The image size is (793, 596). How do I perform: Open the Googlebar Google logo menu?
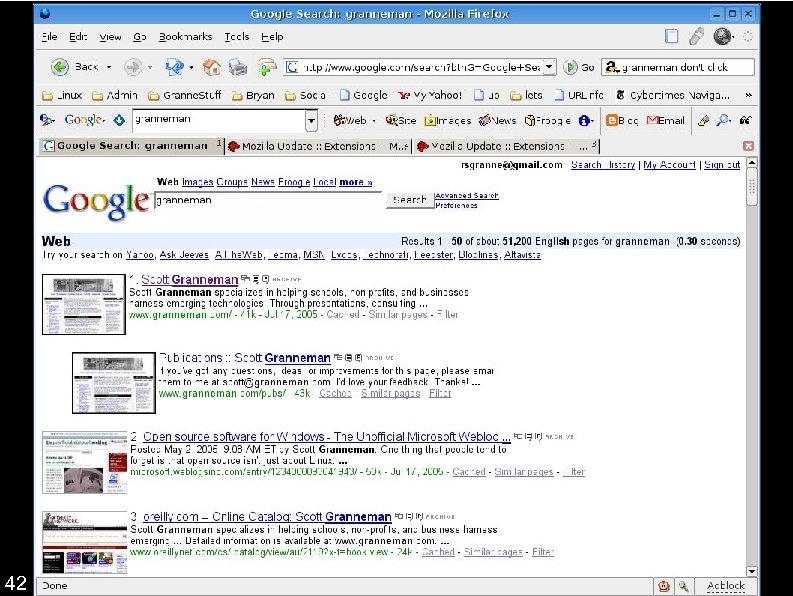click(84, 120)
